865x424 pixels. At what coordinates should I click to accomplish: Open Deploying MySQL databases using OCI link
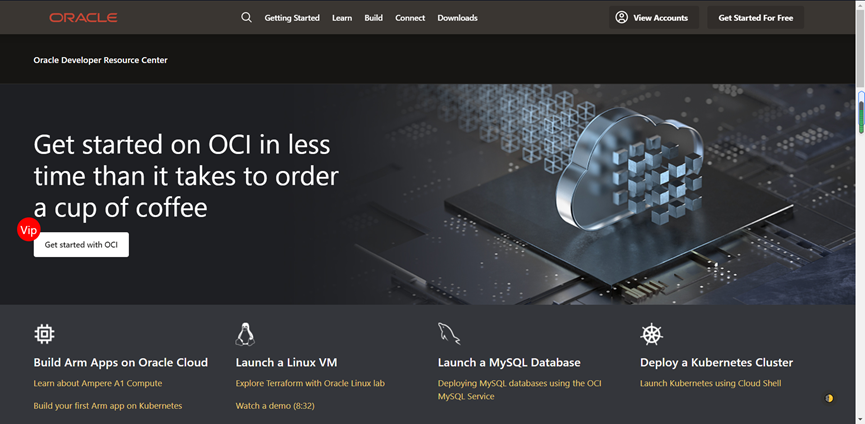[x=519, y=390]
